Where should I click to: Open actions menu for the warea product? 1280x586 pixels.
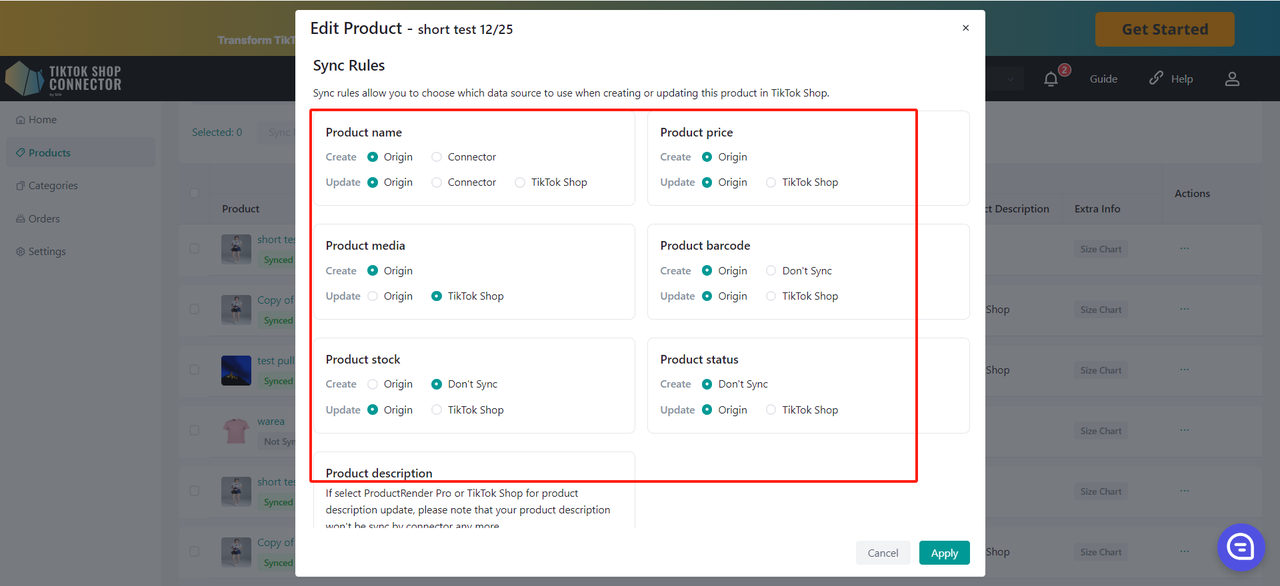pos(1184,430)
